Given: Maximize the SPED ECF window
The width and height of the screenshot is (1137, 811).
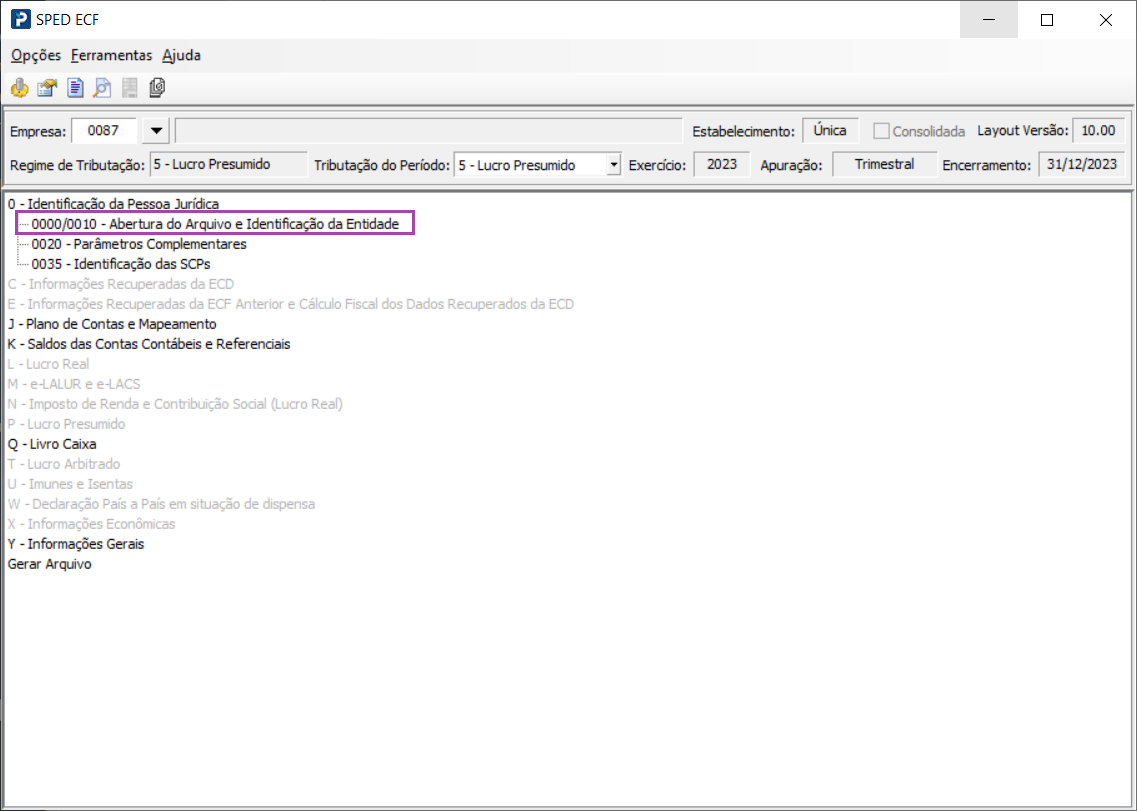Looking at the screenshot, I should [1047, 20].
